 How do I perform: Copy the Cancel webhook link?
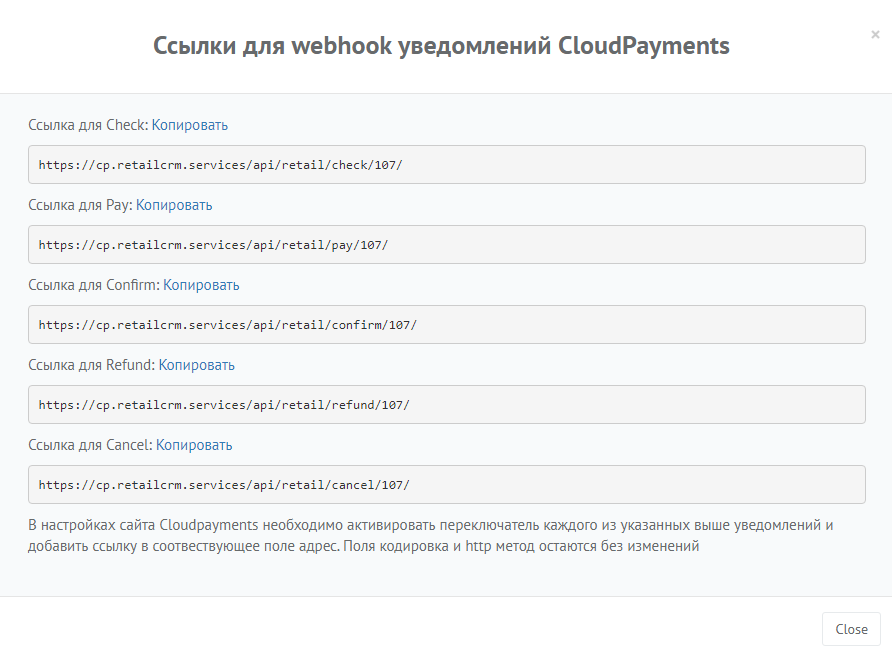(194, 445)
